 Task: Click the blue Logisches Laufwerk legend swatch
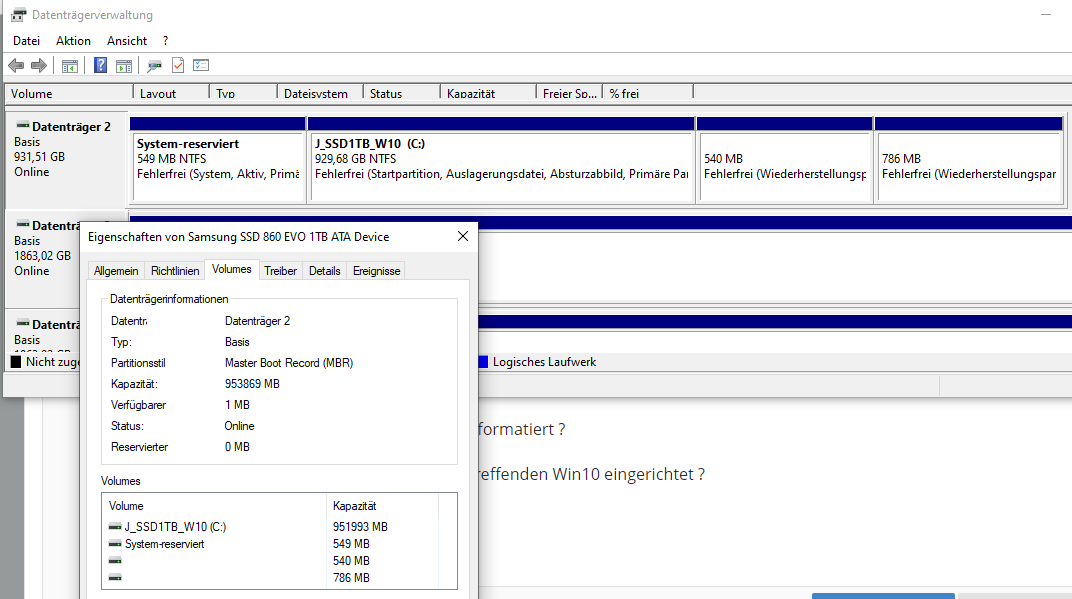483,362
